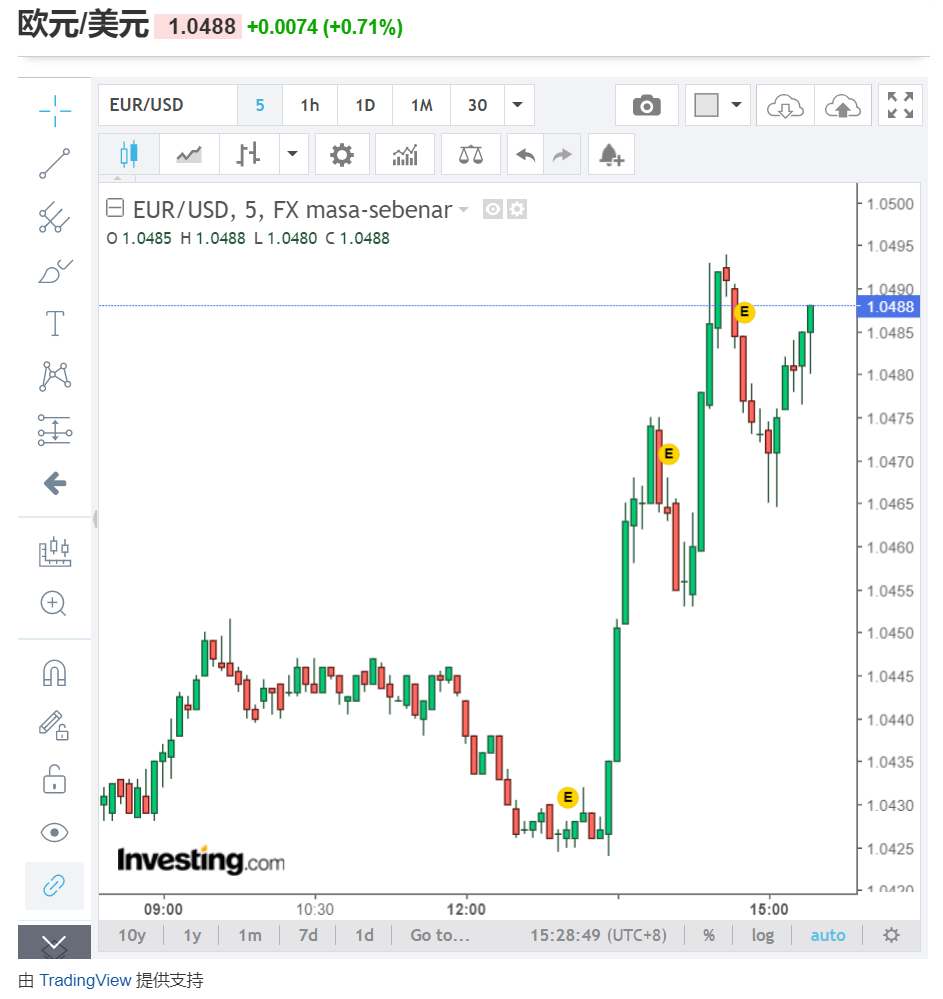Click the E event marker near 1.0488
The height and width of the screenshot is (999, 943).
744,312
